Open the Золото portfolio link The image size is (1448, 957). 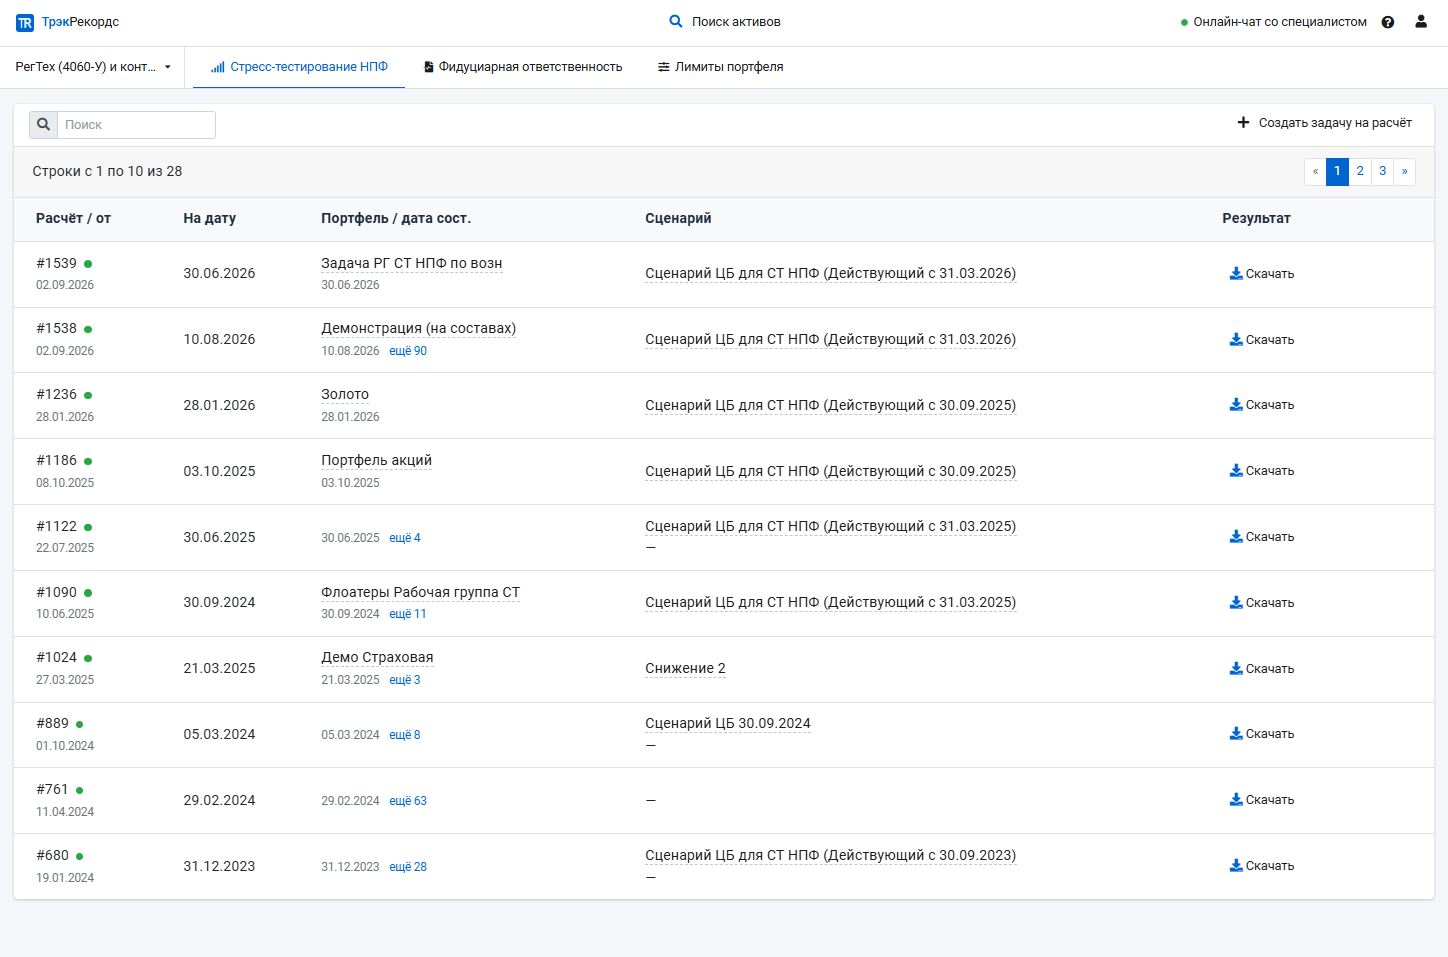click(x=345, y=394)
